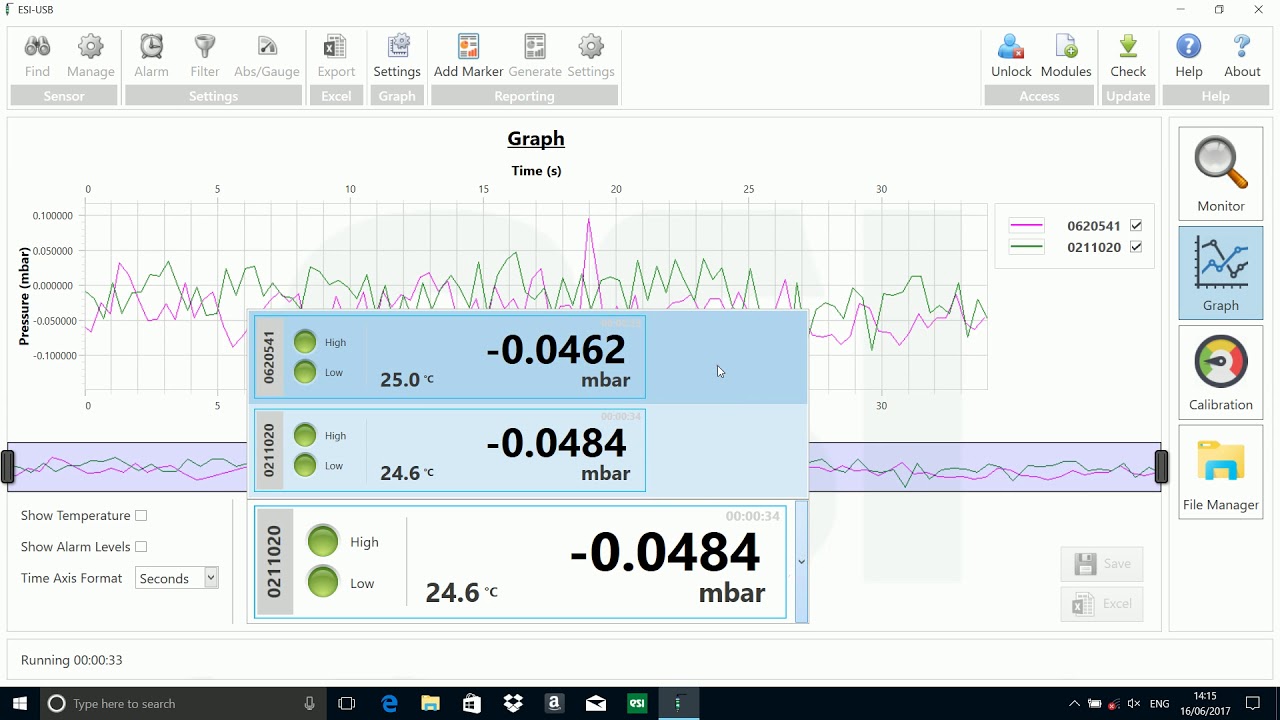
Task: Switch to the Monitor view
Action: 1220,173
